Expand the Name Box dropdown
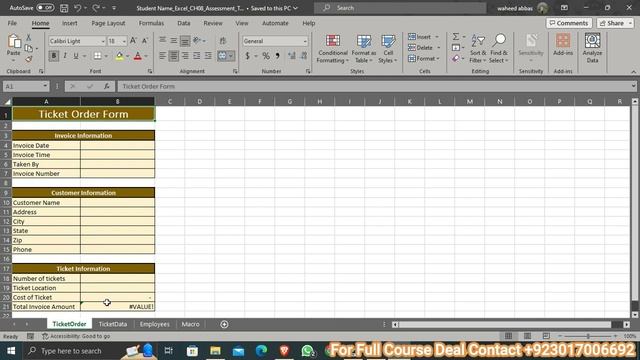The width and height of the screenshot is (640, 360). click(x=45, y=86)
